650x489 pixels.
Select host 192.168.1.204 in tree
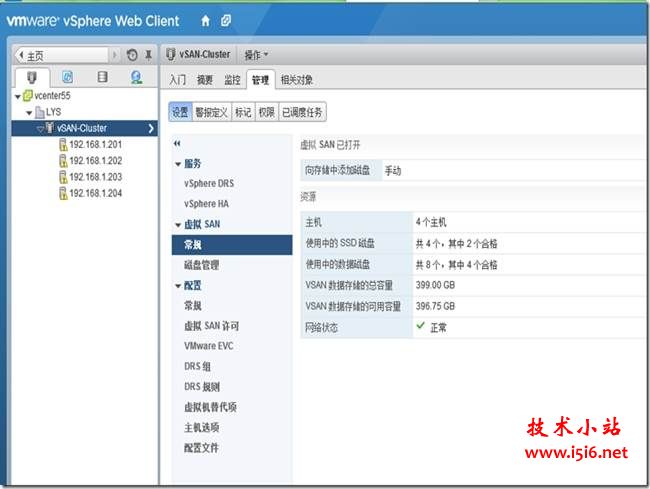[96, 194]
